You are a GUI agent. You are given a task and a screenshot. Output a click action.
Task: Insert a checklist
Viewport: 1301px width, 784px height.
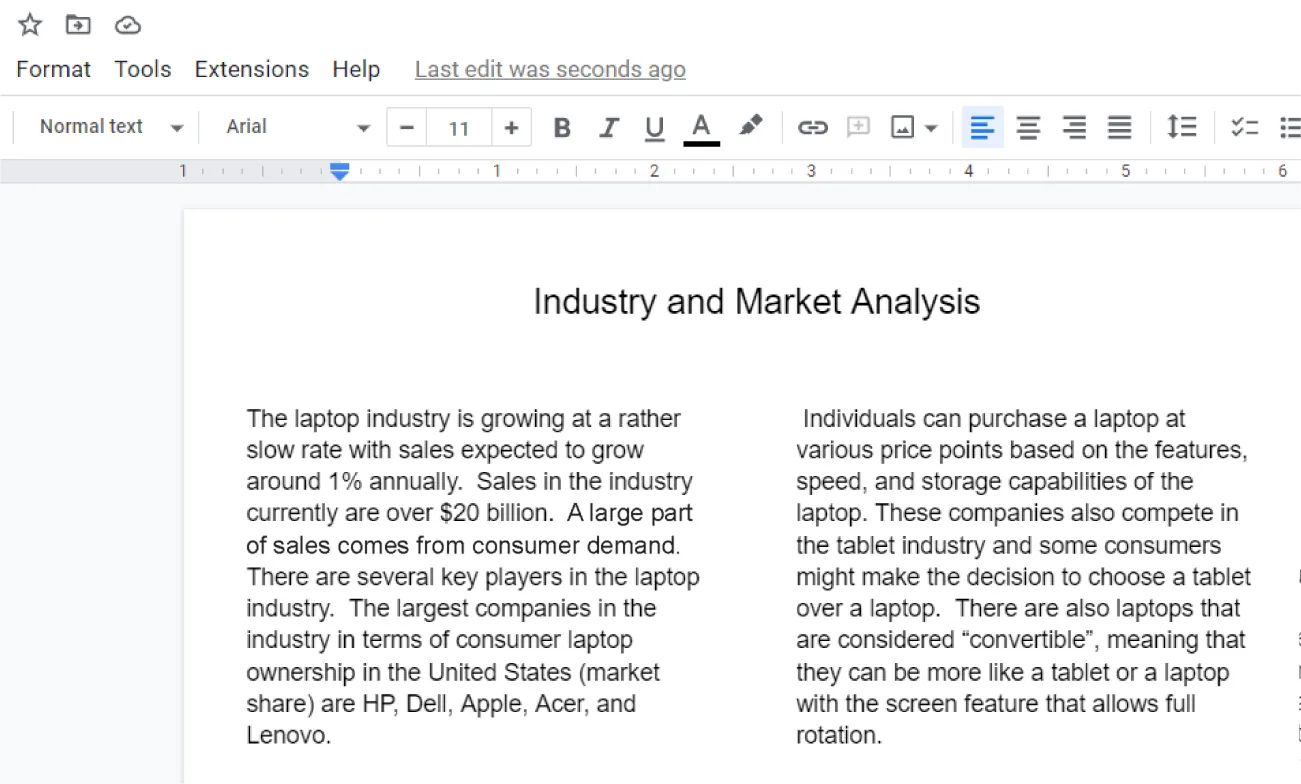pos(1244,127)
